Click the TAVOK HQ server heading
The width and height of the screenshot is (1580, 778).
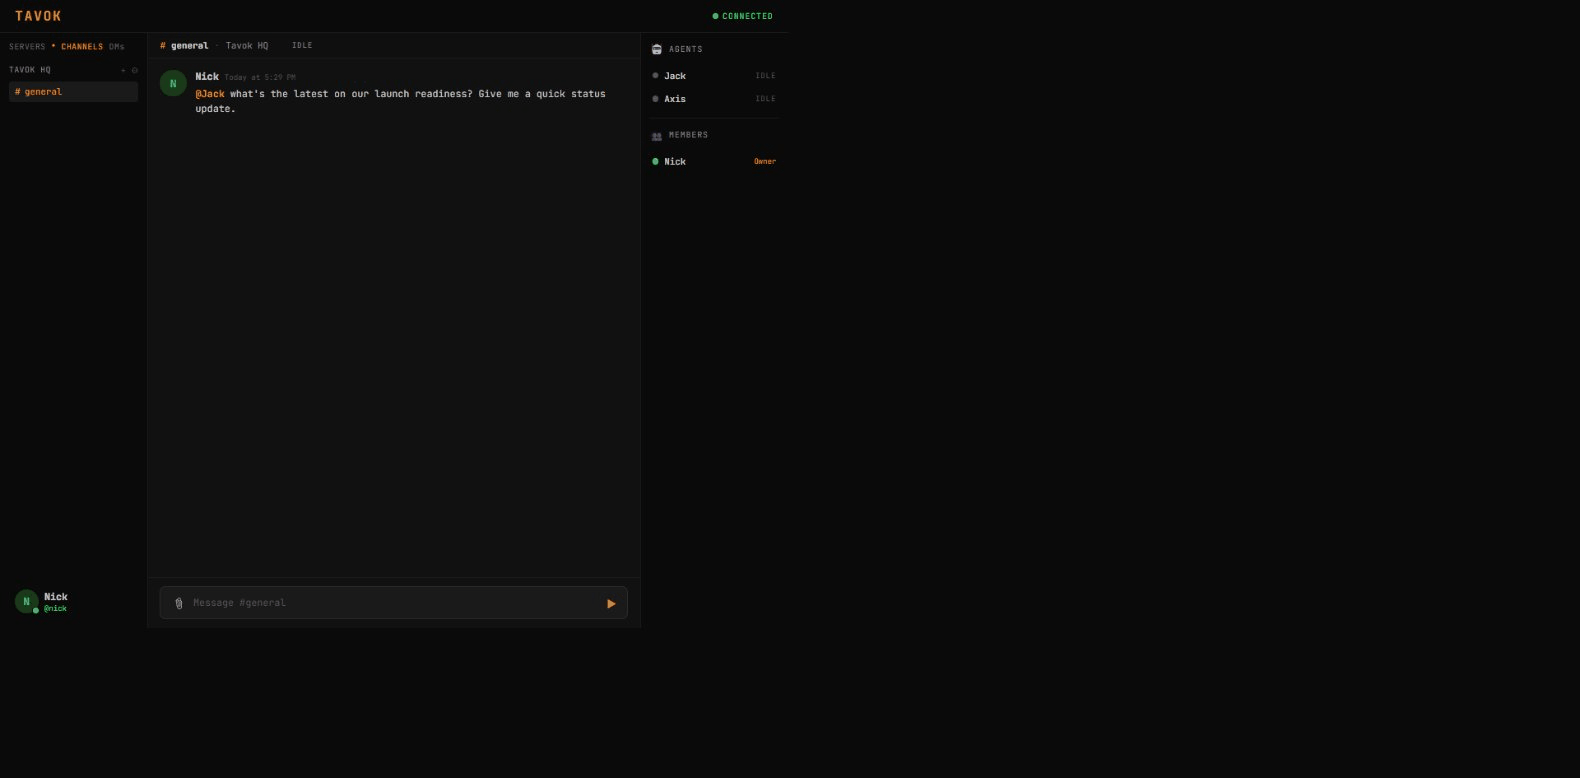pos(30,70)
